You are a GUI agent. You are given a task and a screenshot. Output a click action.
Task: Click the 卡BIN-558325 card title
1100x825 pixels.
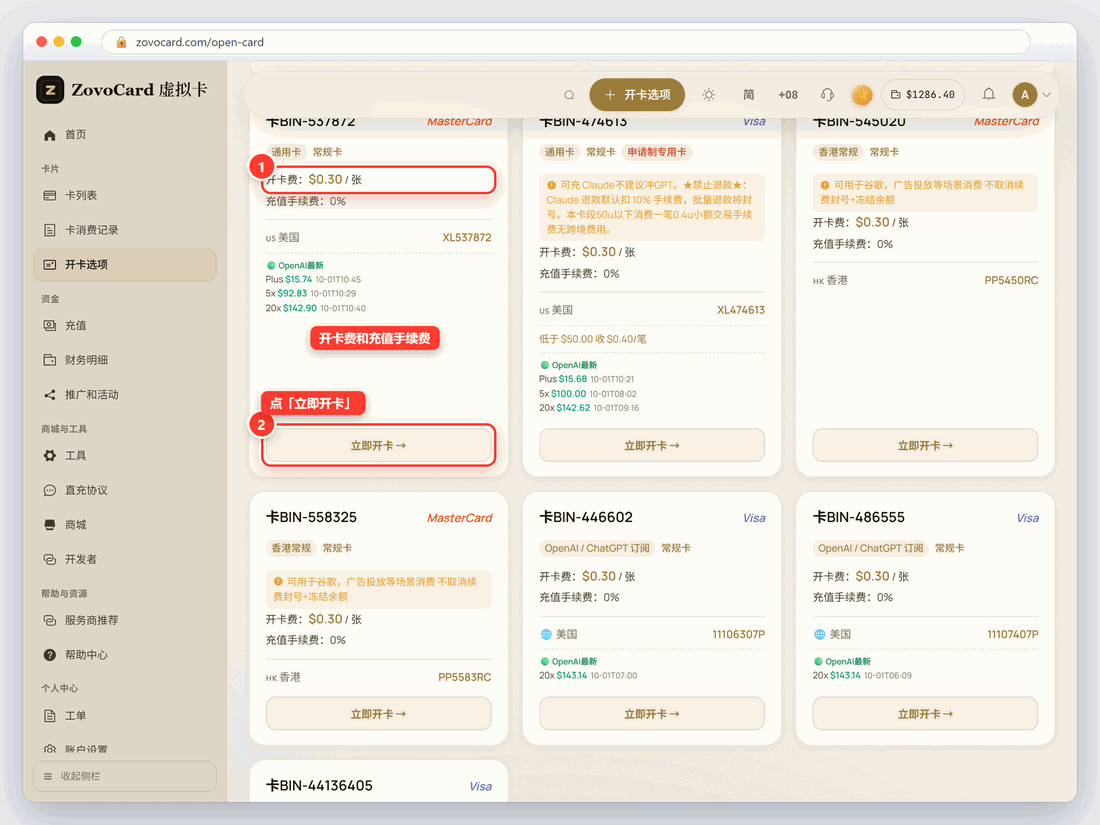311,518
